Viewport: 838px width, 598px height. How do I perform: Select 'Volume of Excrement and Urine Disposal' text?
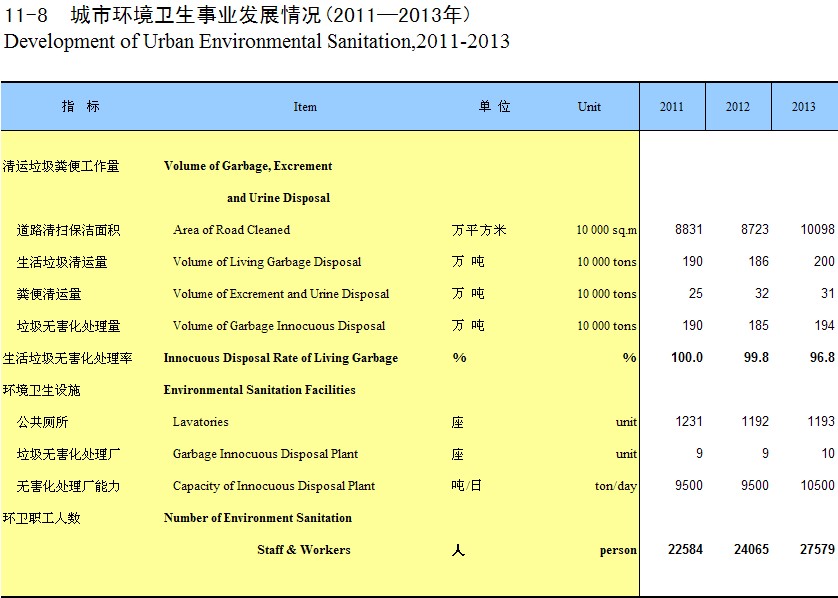coord(281,294)
